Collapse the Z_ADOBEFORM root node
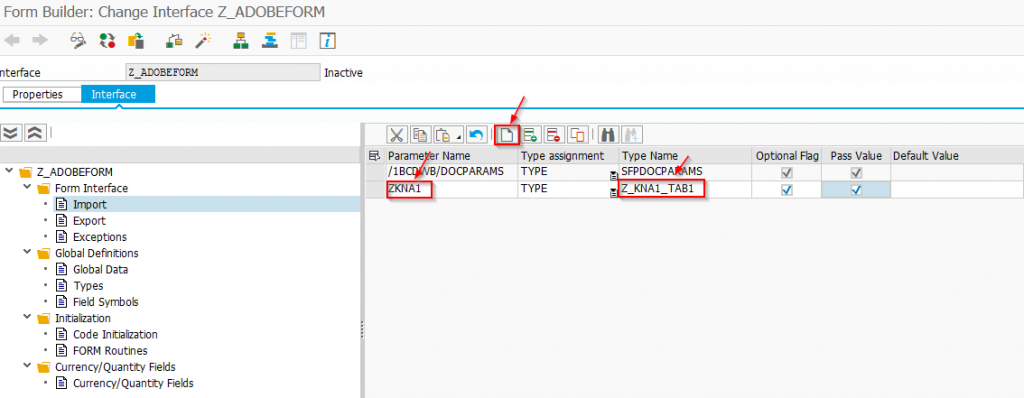1024x398 pixels. (x=8, y=172)
